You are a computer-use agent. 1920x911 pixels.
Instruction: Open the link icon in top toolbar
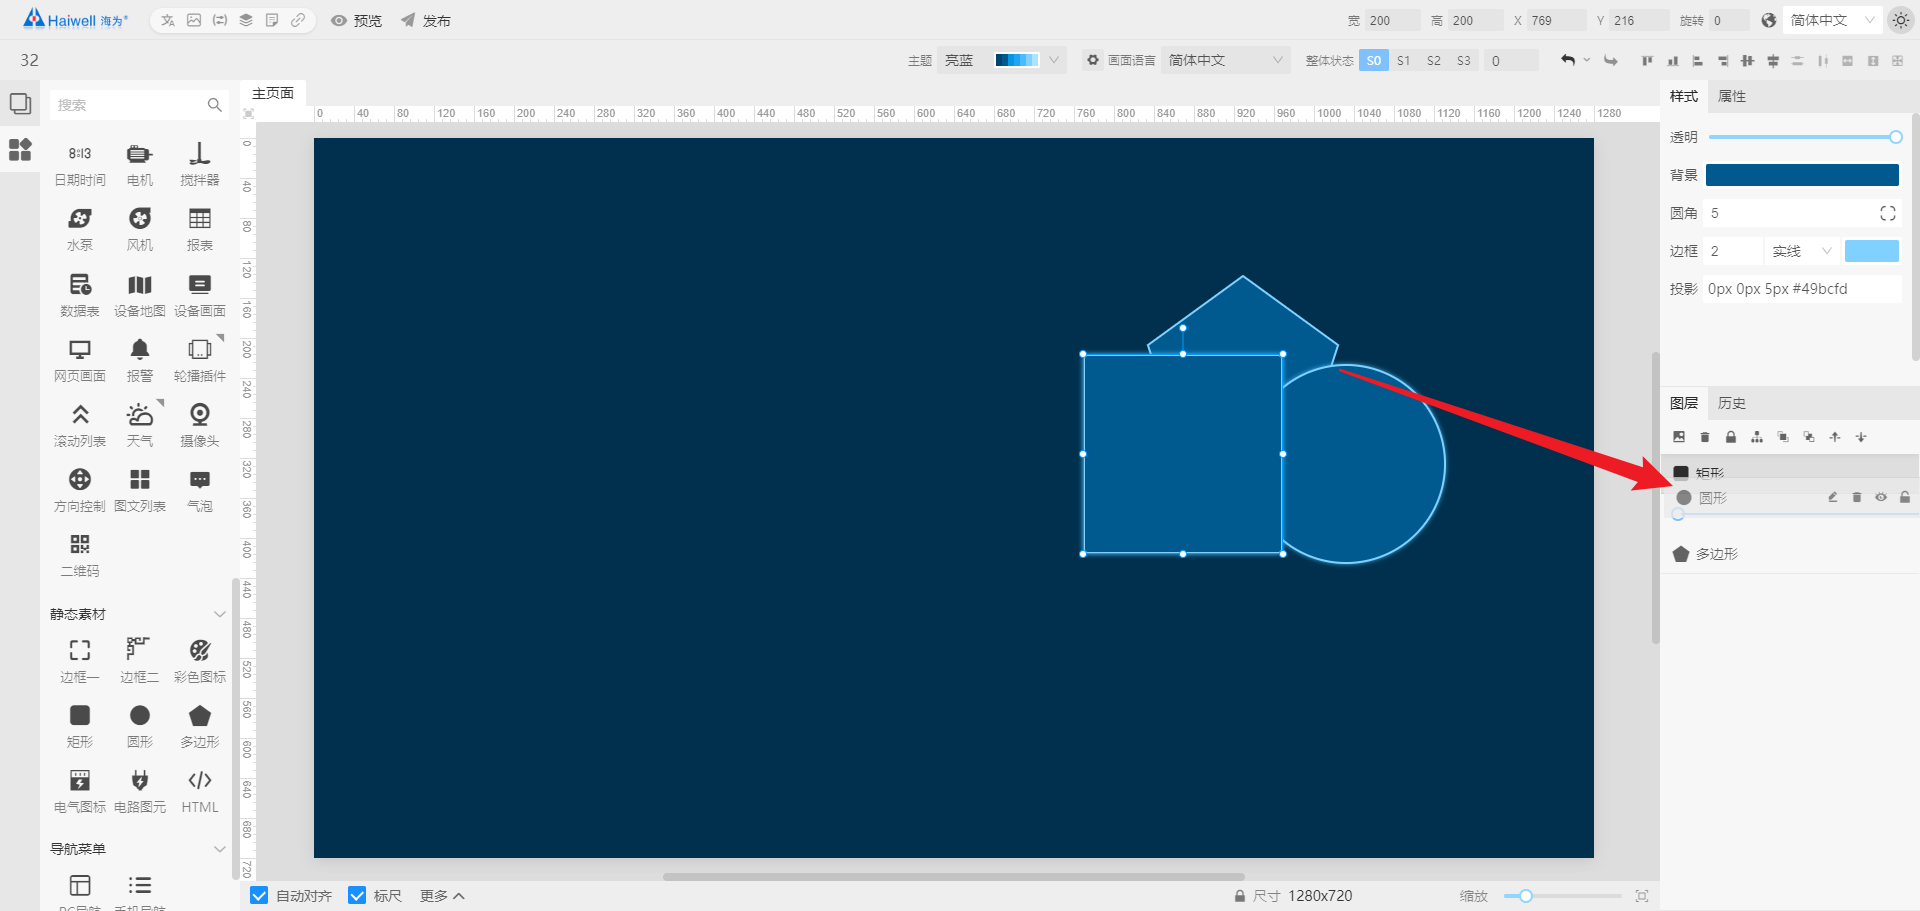pyautogui.click(x=298, y=20)
